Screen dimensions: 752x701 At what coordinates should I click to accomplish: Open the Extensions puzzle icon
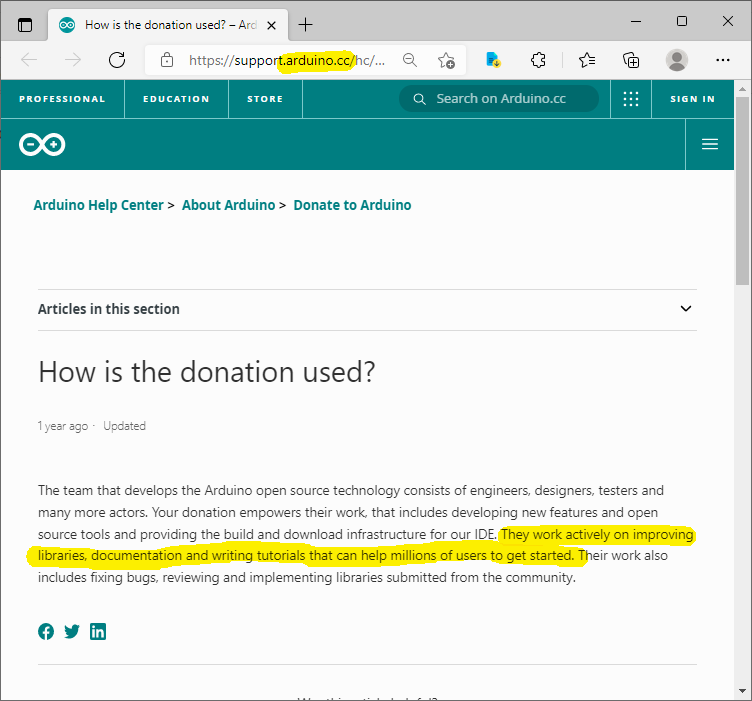pyautogui.click(x=538, y=60)
